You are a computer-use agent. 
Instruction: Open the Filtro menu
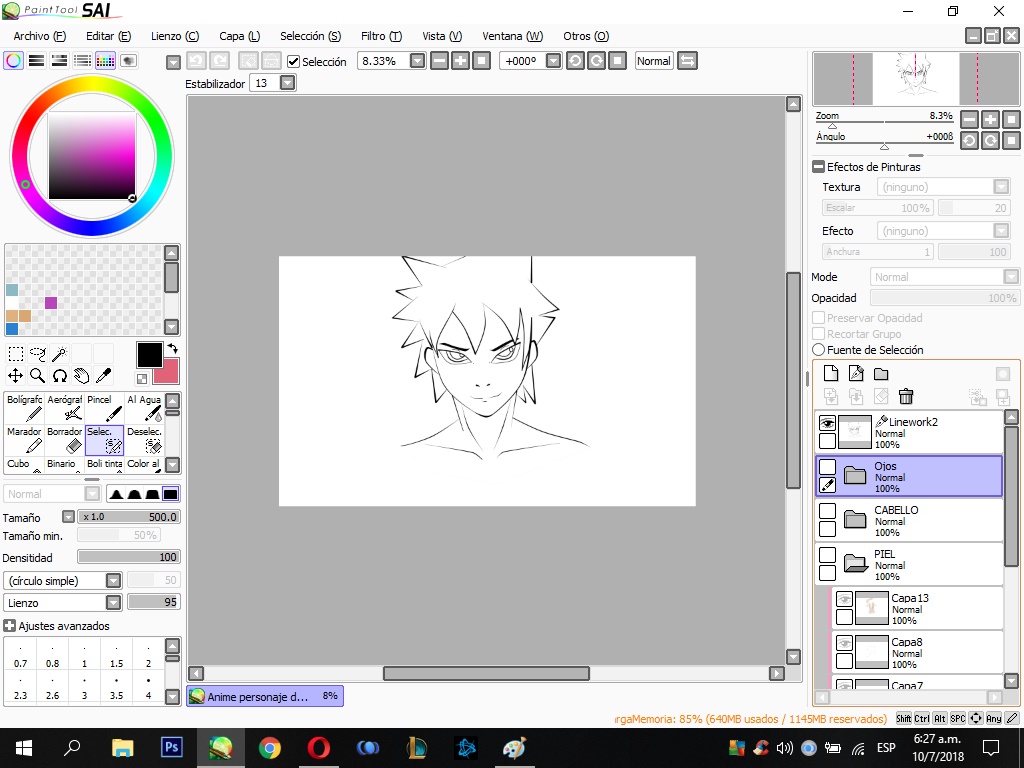[381, 36]
